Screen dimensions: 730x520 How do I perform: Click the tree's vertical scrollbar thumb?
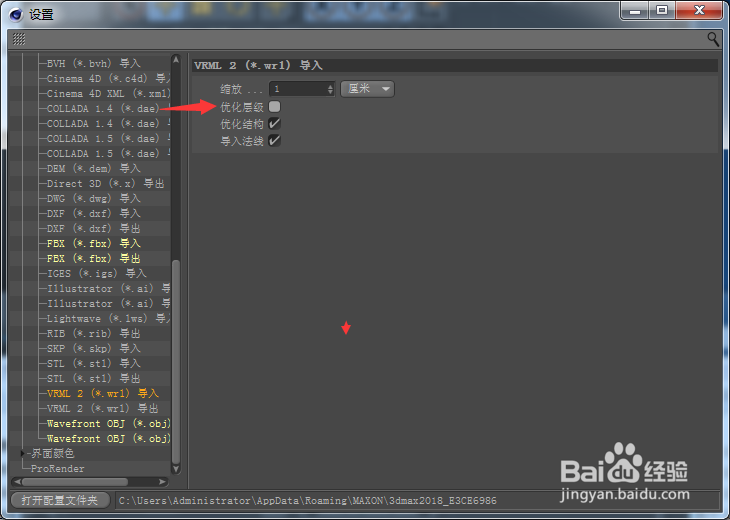[176, 361]
